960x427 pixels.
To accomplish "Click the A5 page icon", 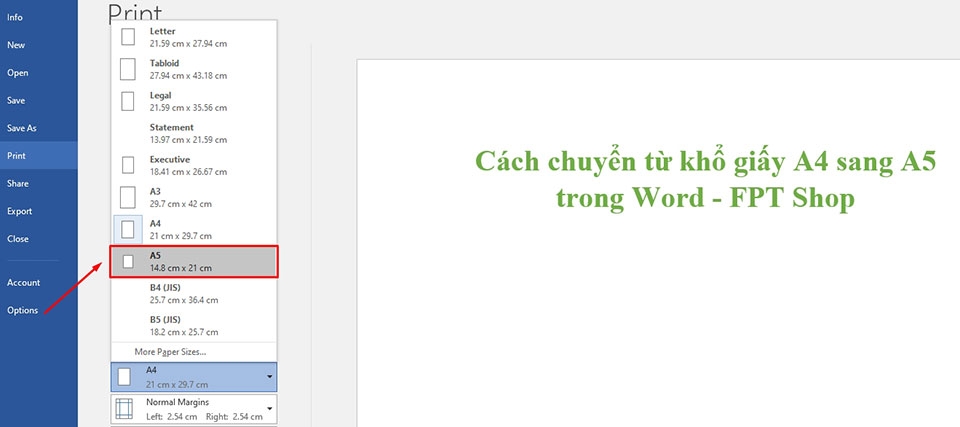I will click(128, 262).
